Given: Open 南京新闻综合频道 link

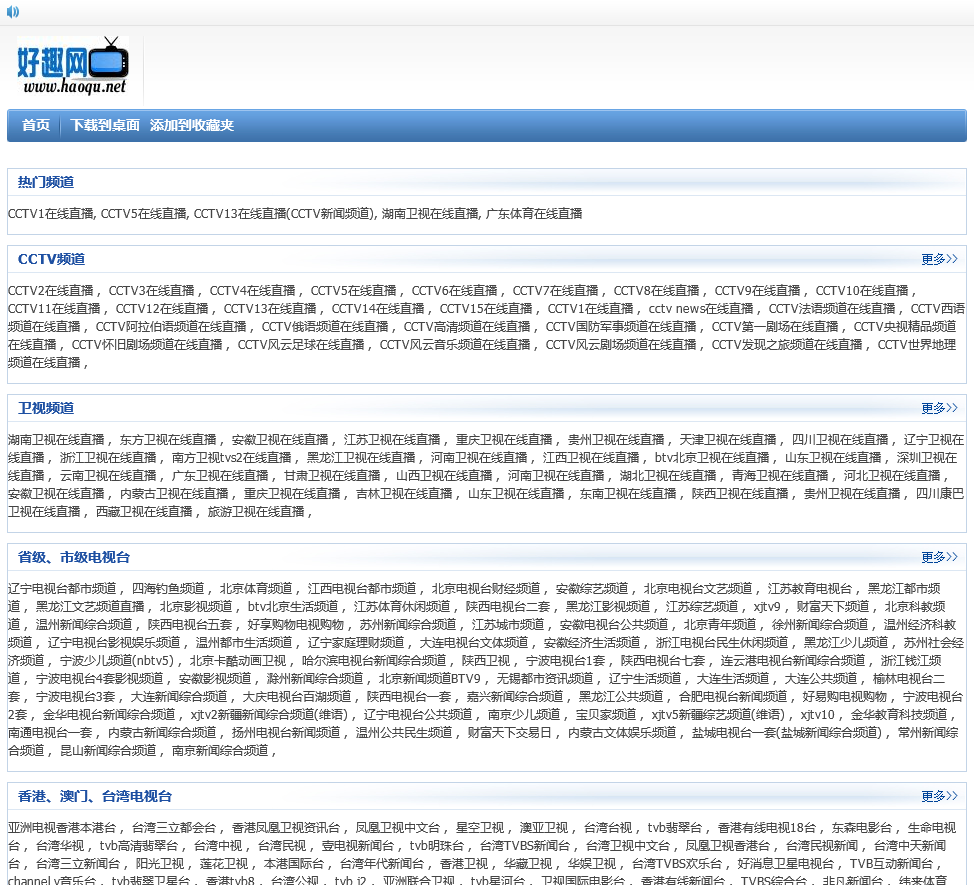Looking at the screenshot, I should (x=220, y=751).
